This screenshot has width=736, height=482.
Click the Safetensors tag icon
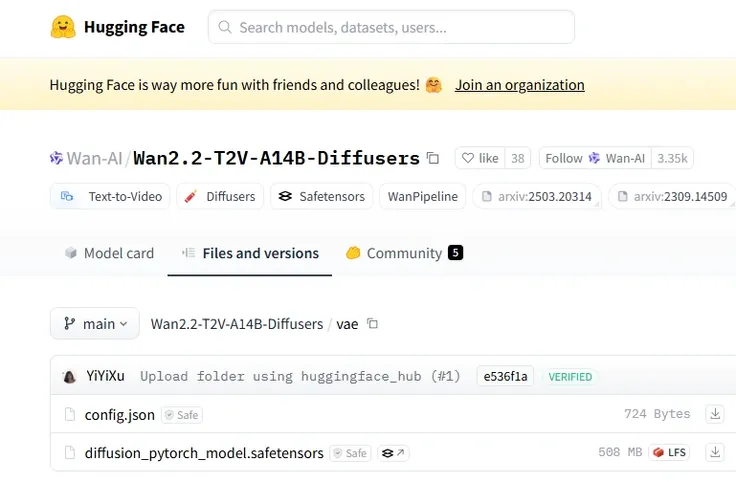pos(285,196)
